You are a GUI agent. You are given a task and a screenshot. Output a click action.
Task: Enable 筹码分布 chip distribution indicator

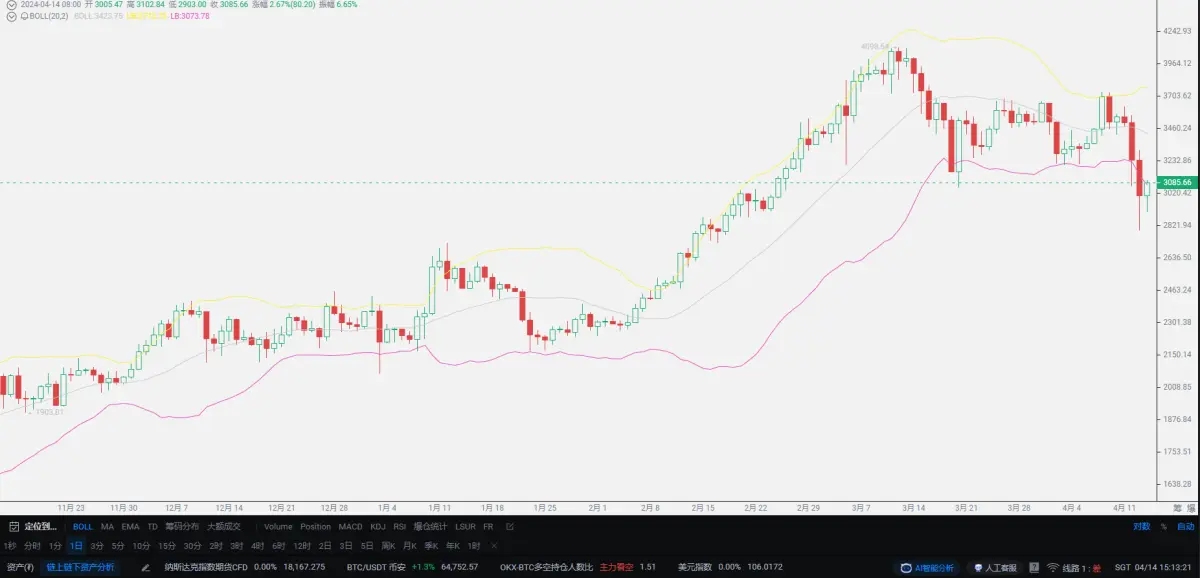point(182,526)
